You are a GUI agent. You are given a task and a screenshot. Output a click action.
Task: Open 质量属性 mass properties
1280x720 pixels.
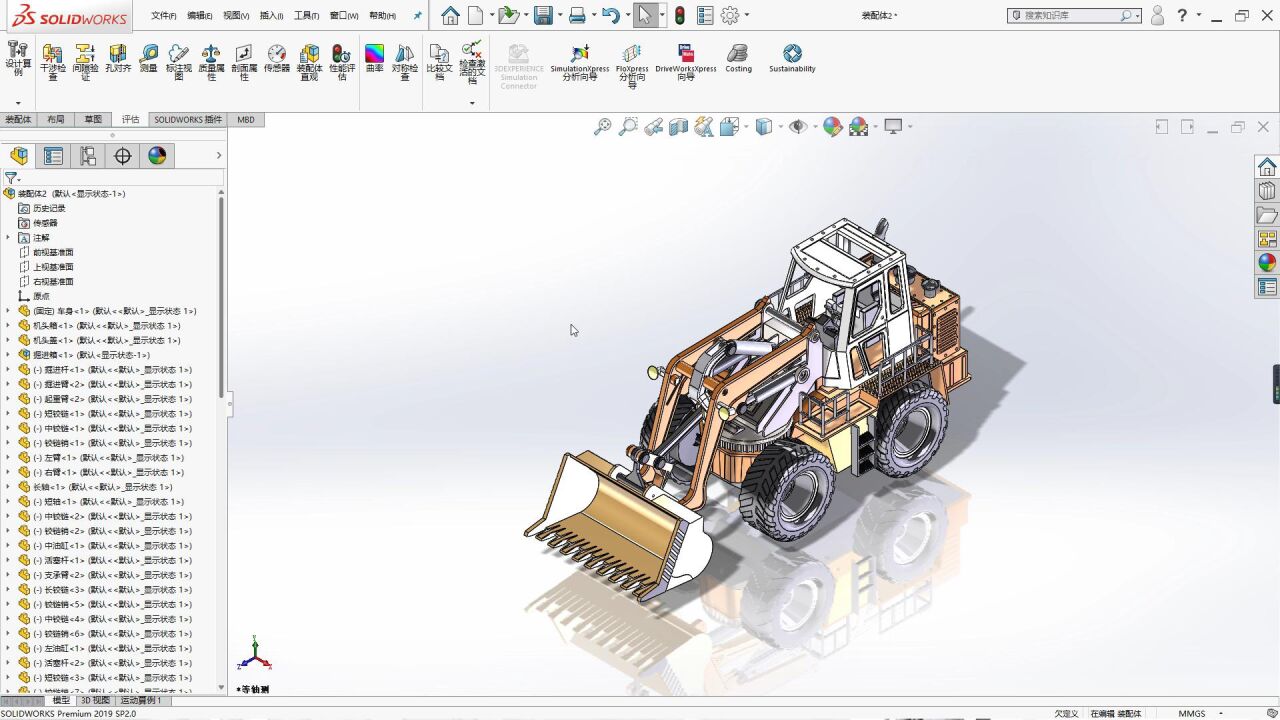pos(211,61)
